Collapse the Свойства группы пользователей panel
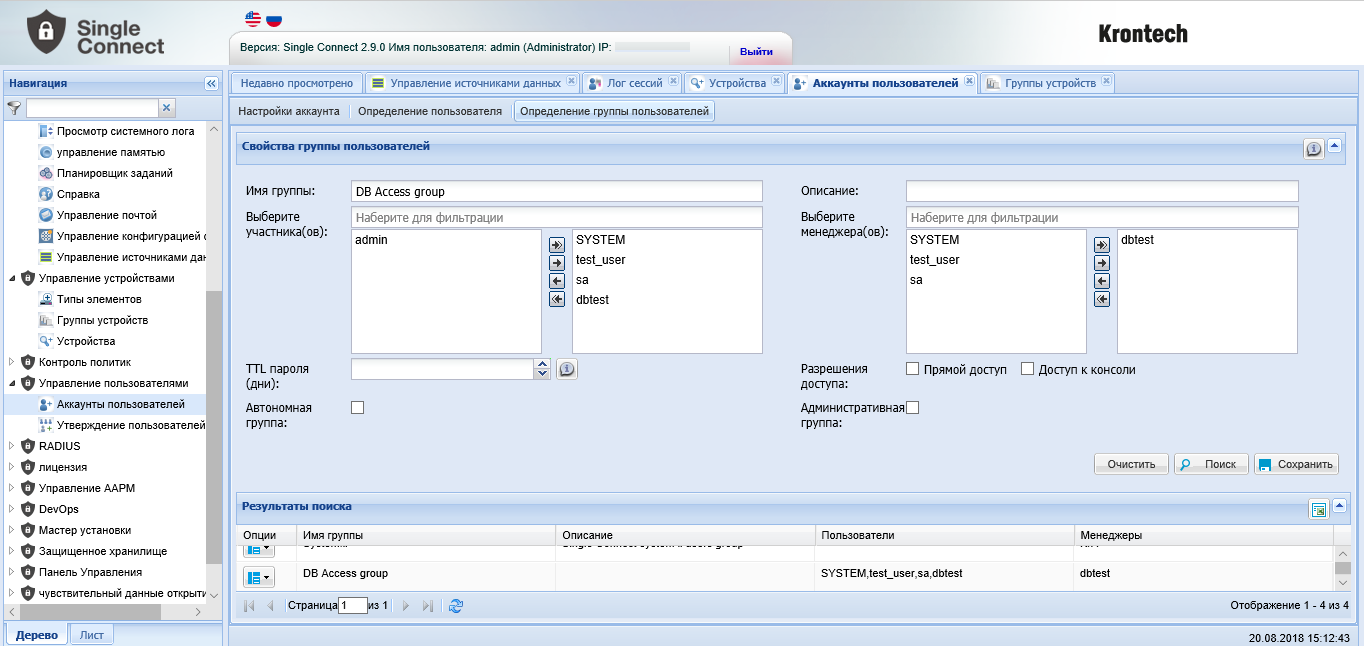The height and width of the screenshot is (646, 1366). pos(1334,146)
